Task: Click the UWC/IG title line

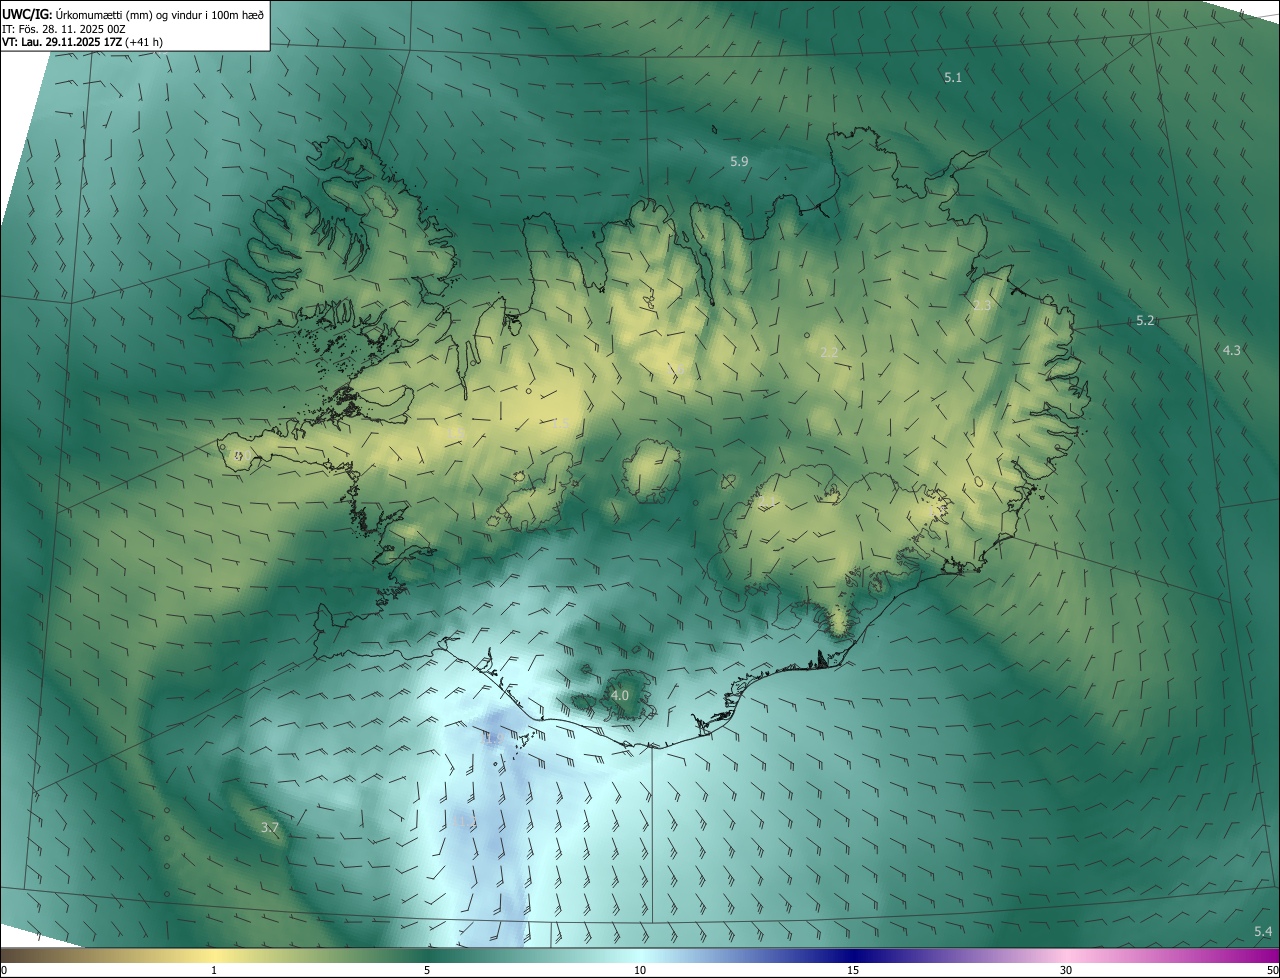Action: coord(133,13)
